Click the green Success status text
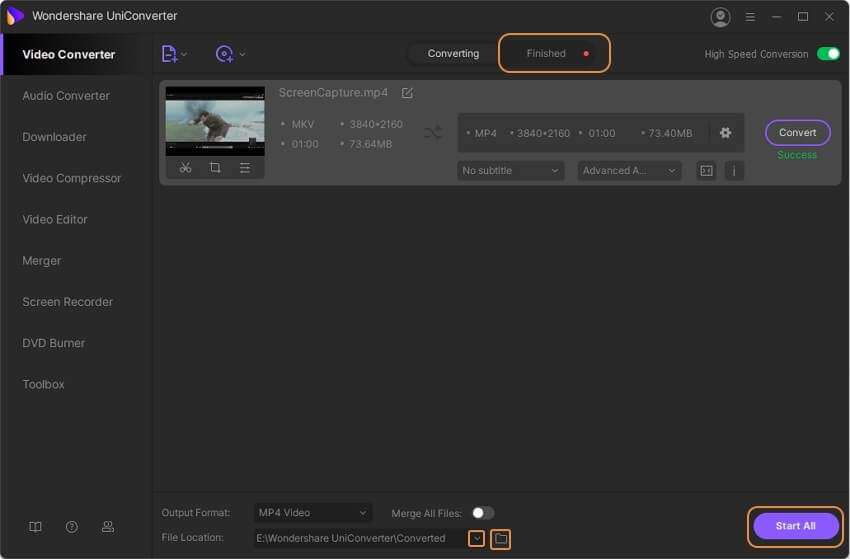Screen dimensions: 850x559 797,155
